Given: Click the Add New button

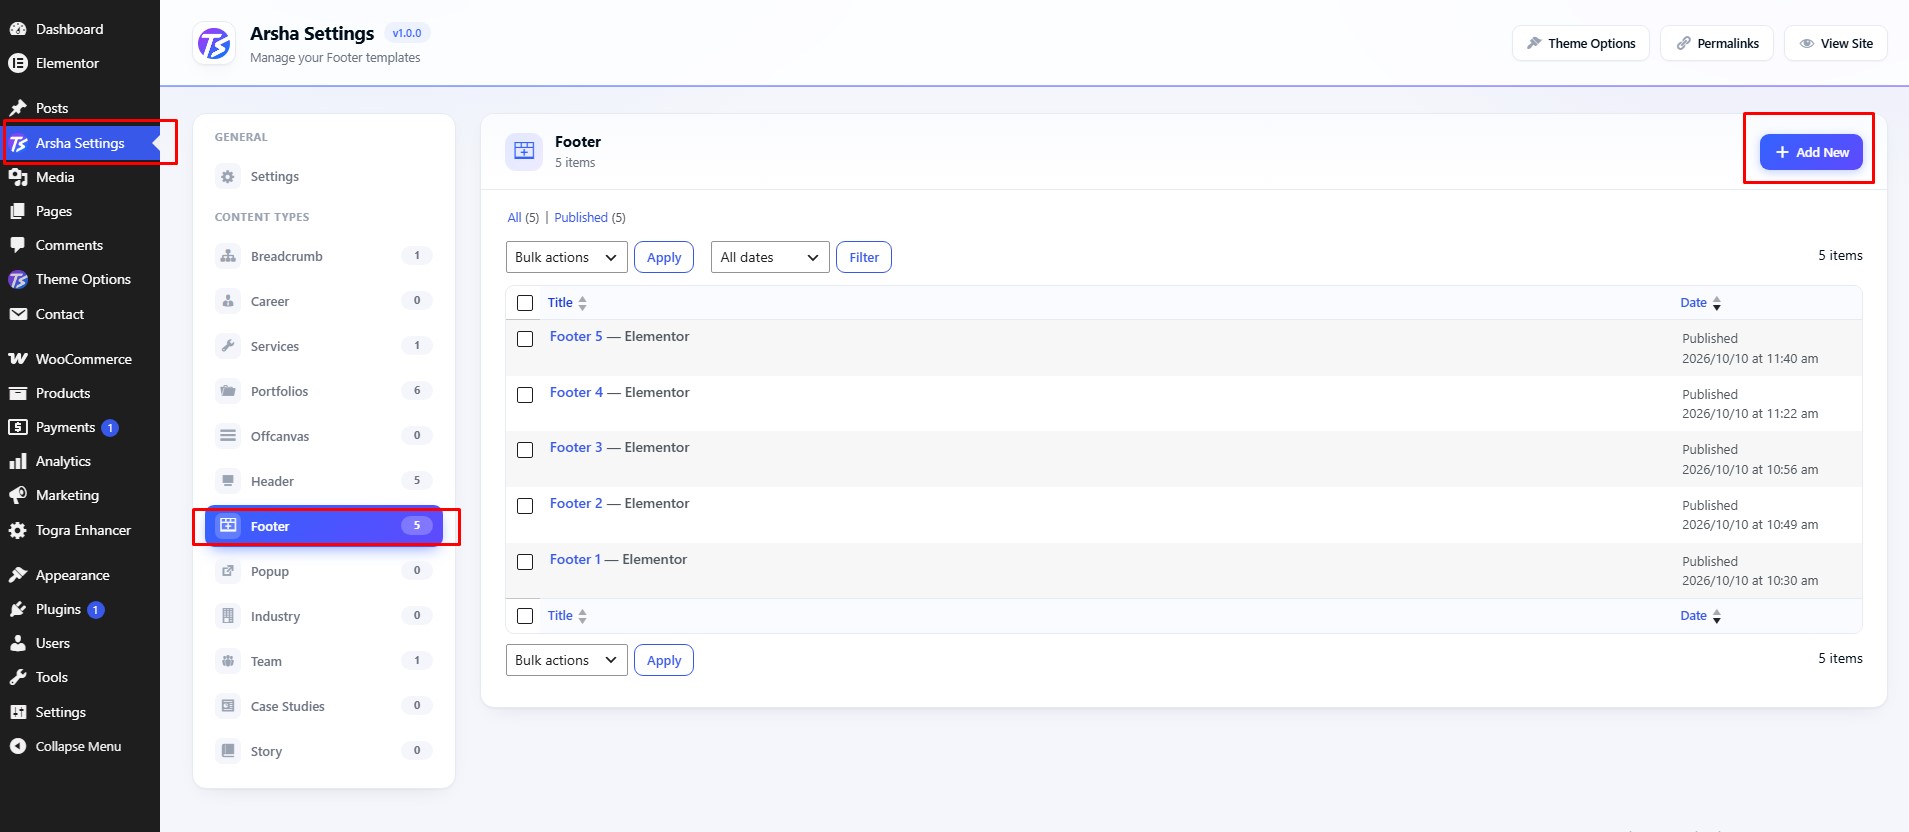Looking at the screenshot, I should tap(1811, 152).
